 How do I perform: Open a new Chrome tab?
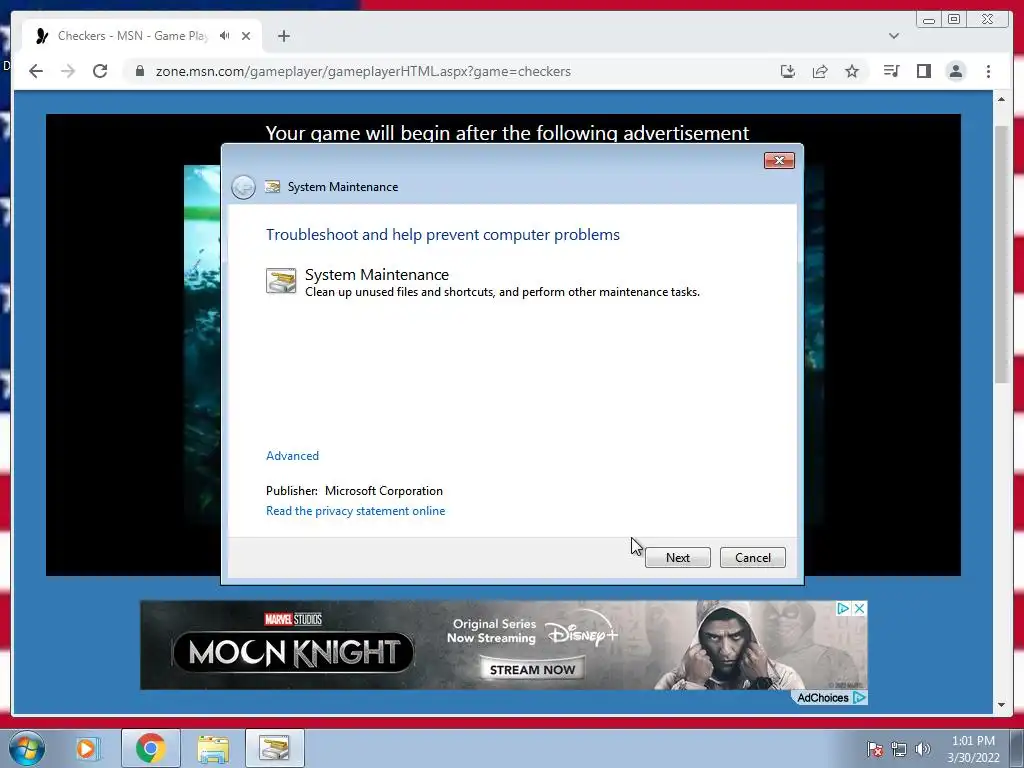(283, 36)
